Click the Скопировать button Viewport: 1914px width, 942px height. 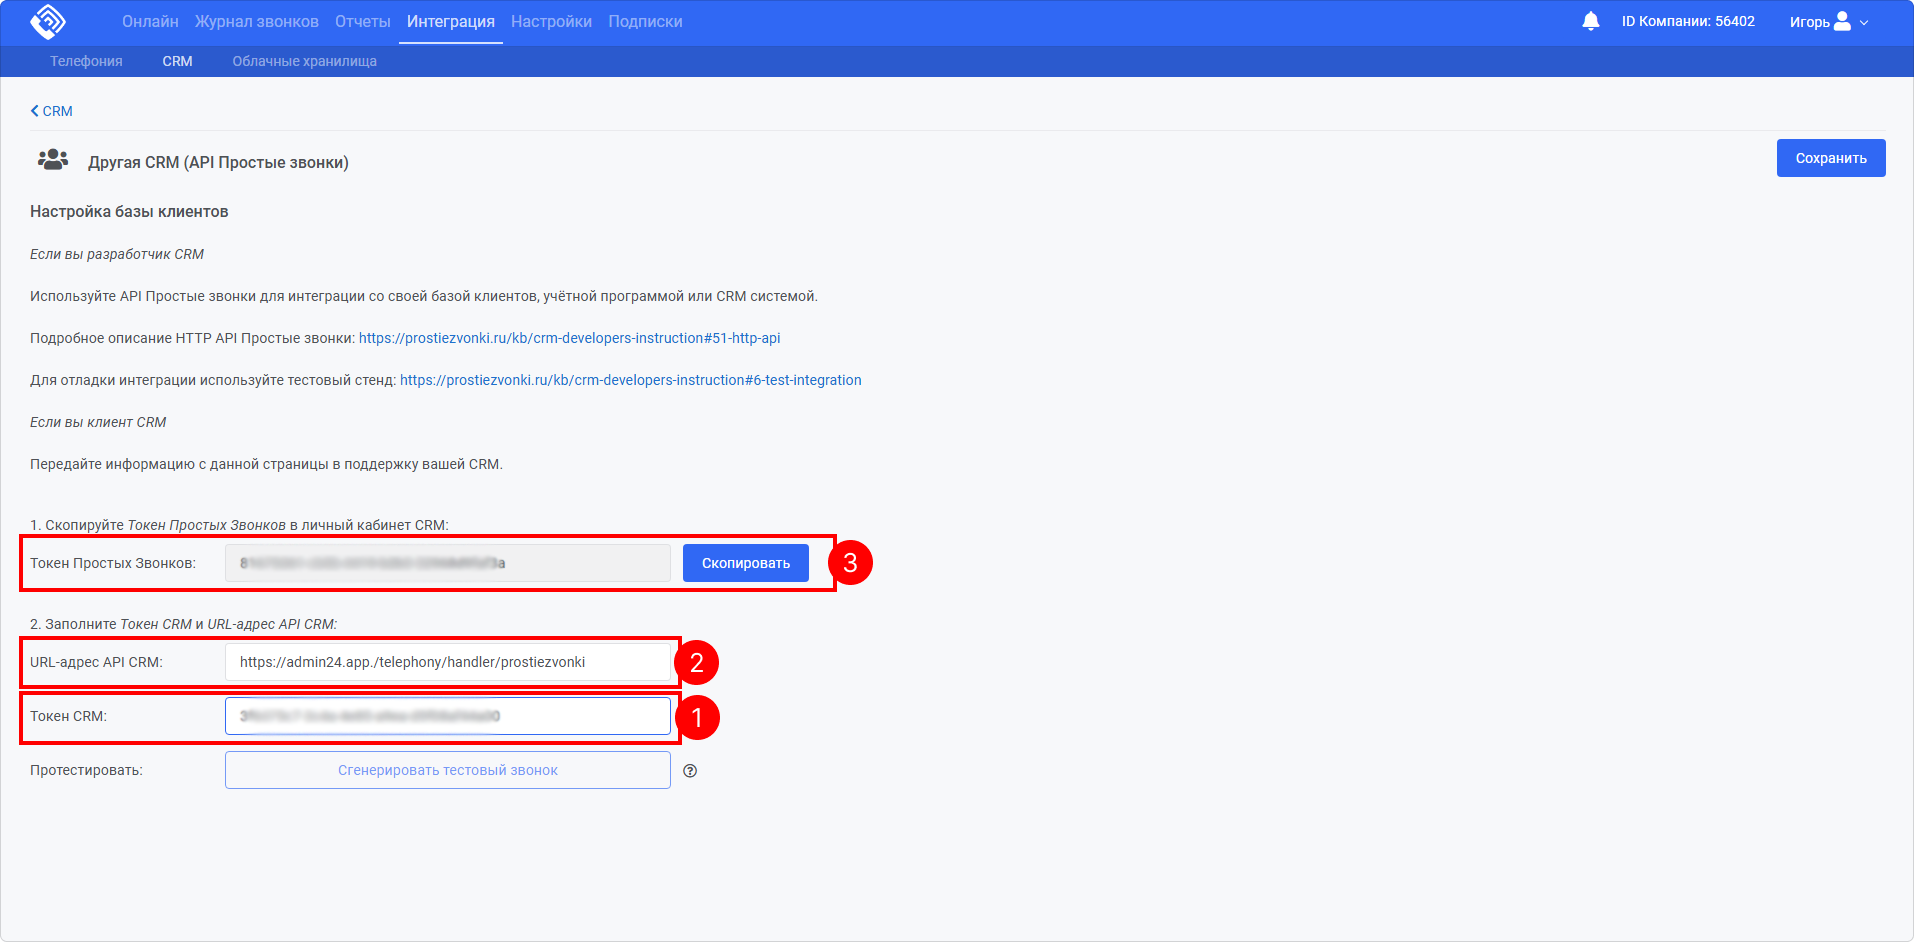pyautogui.click(x=746, y=563)
